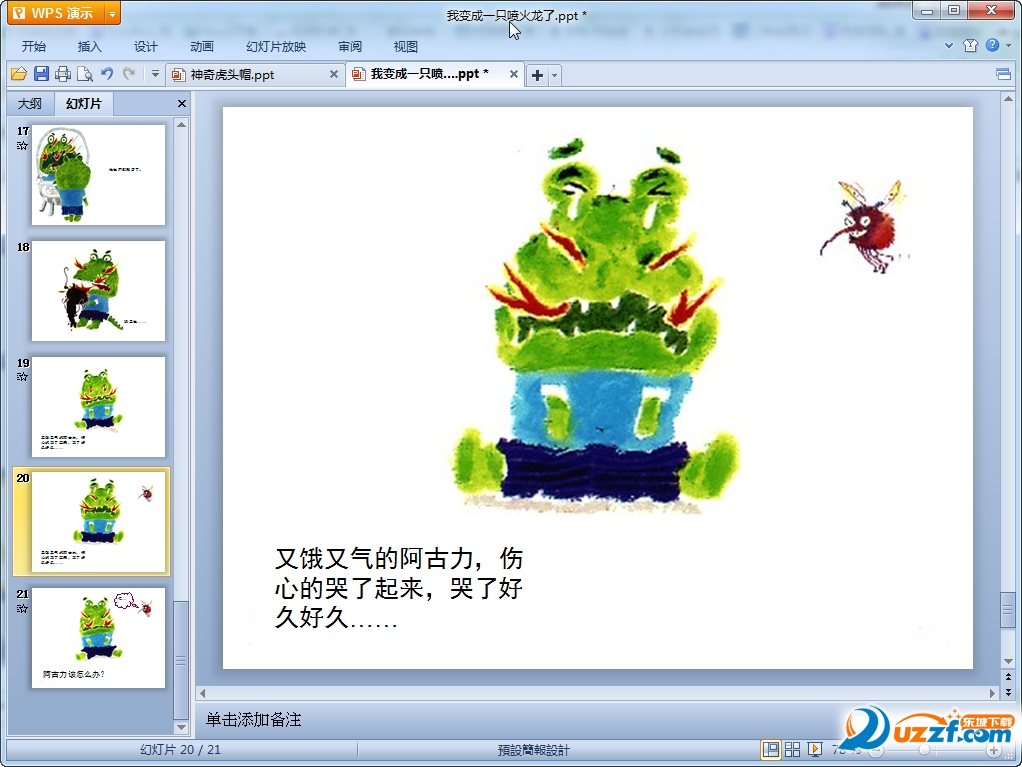Switch to the 幻灯片 slides tab
This screenshot has height=767, width=1022.
point(83,104)
